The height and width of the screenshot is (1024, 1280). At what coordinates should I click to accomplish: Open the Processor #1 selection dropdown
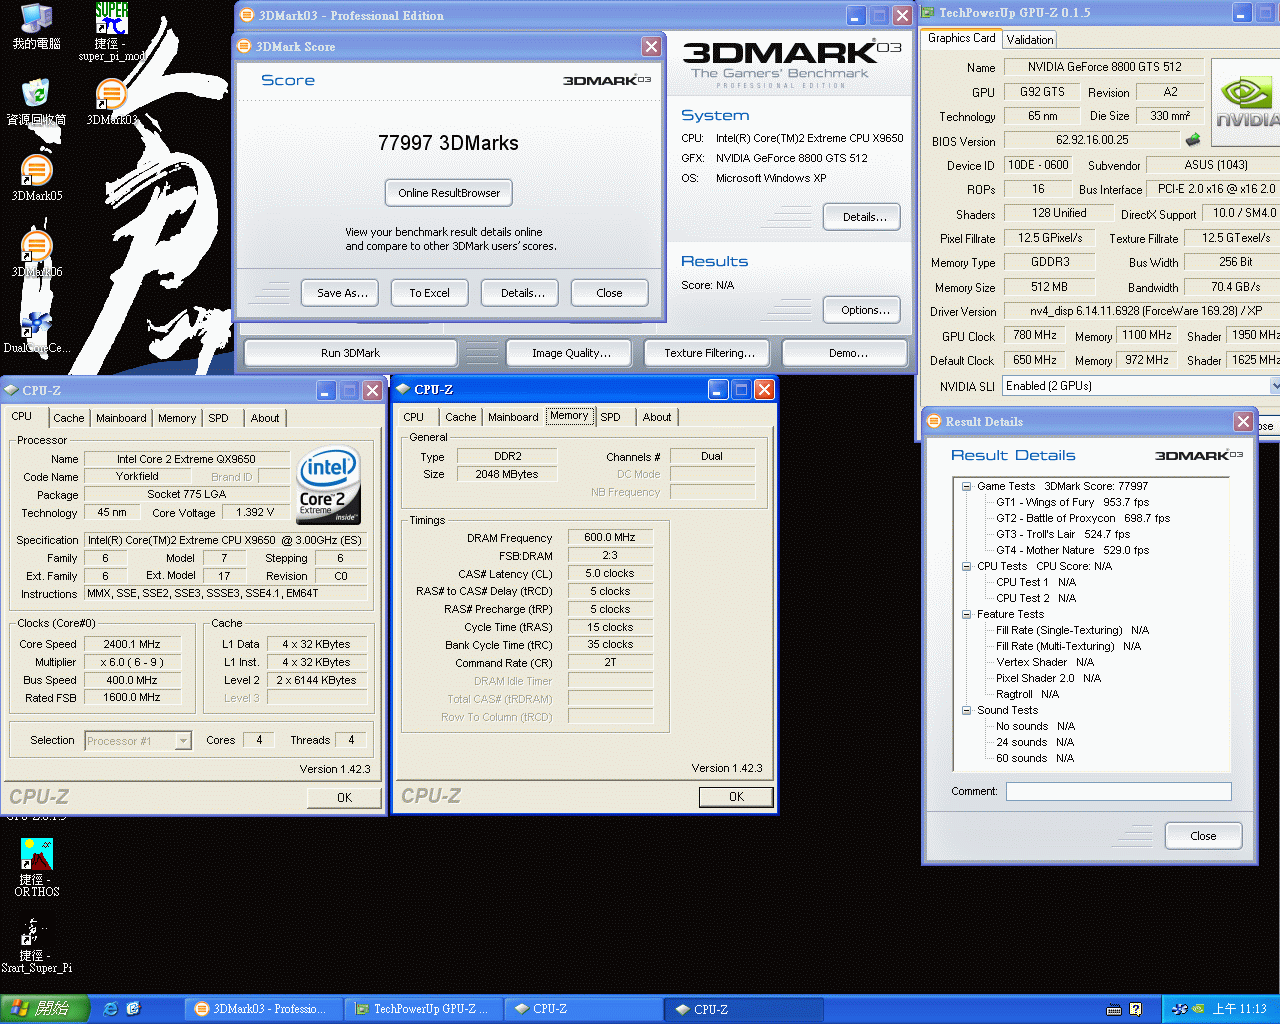pos(183,741)
